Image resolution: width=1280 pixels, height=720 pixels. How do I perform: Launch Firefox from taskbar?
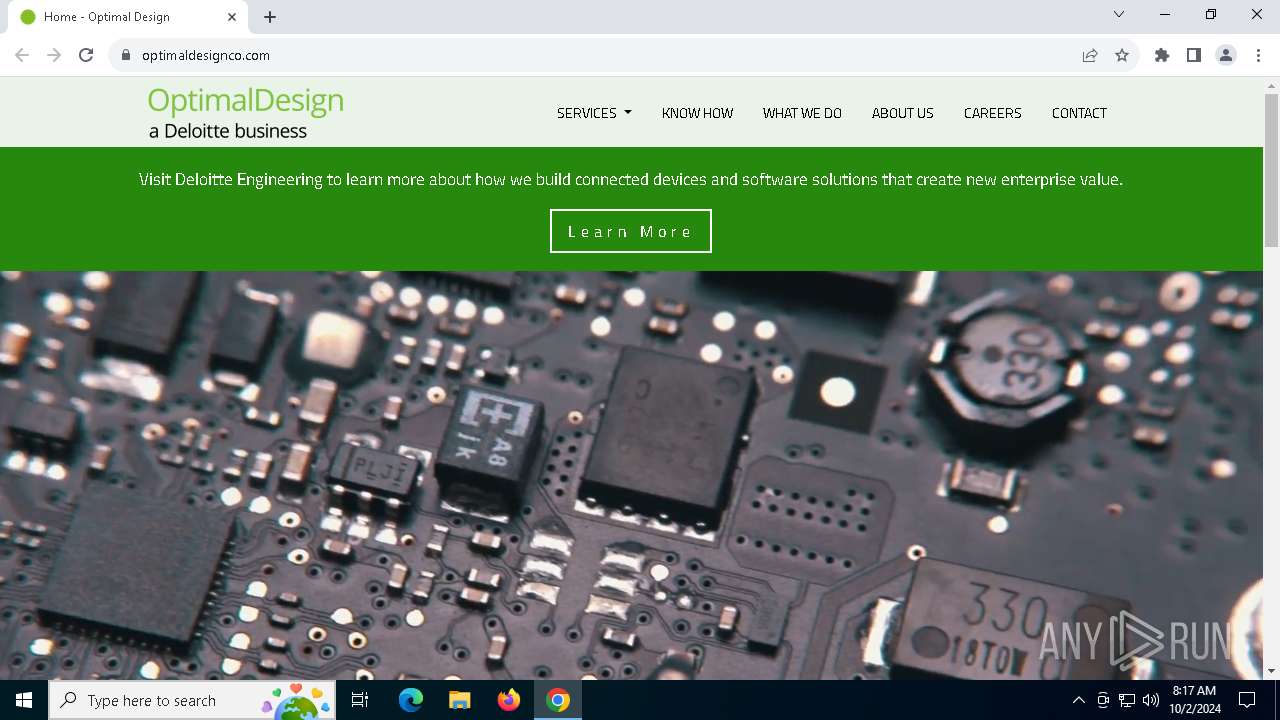509,700
